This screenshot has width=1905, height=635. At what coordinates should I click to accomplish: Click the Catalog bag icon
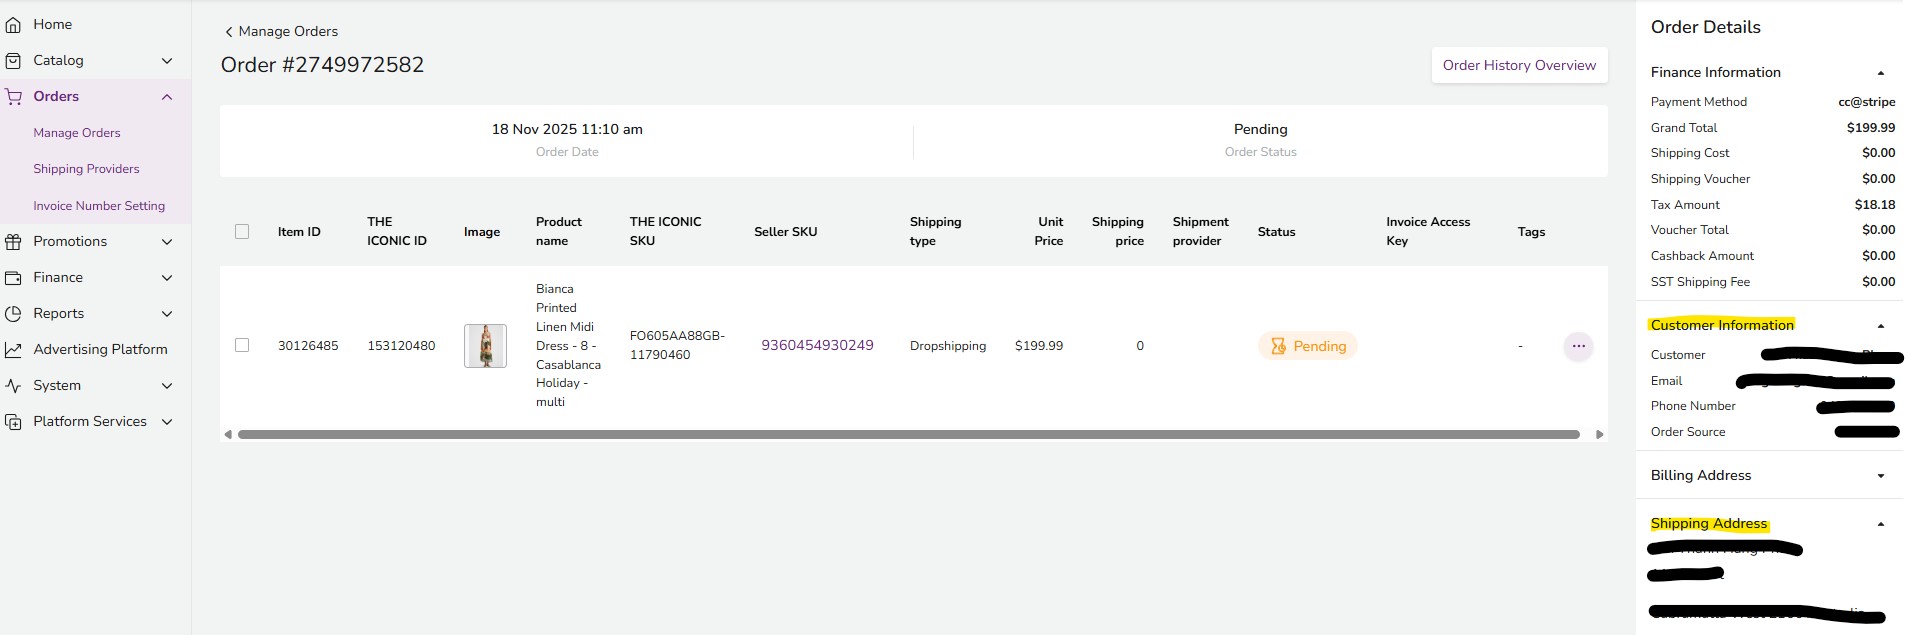pos(13,61)
